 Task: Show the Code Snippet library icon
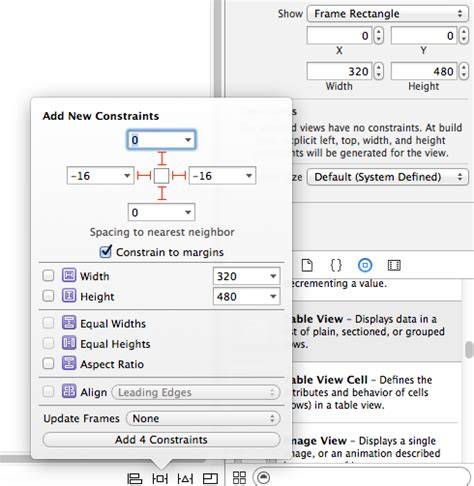tap(336, 265)
